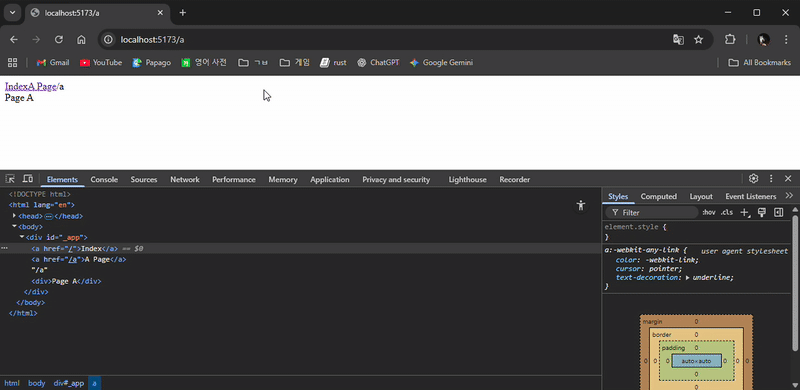Click the browser Back arrow
The width and height of the screenshot is (800, 390).
(x=14, y=40)
